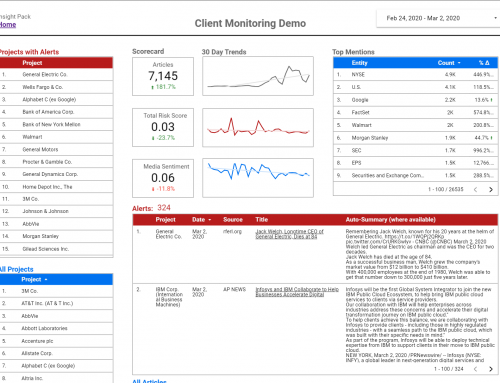This screenshot has height=383, width=500.
Task: Select AbbVie in All Projects list
Action: point(56,316)
